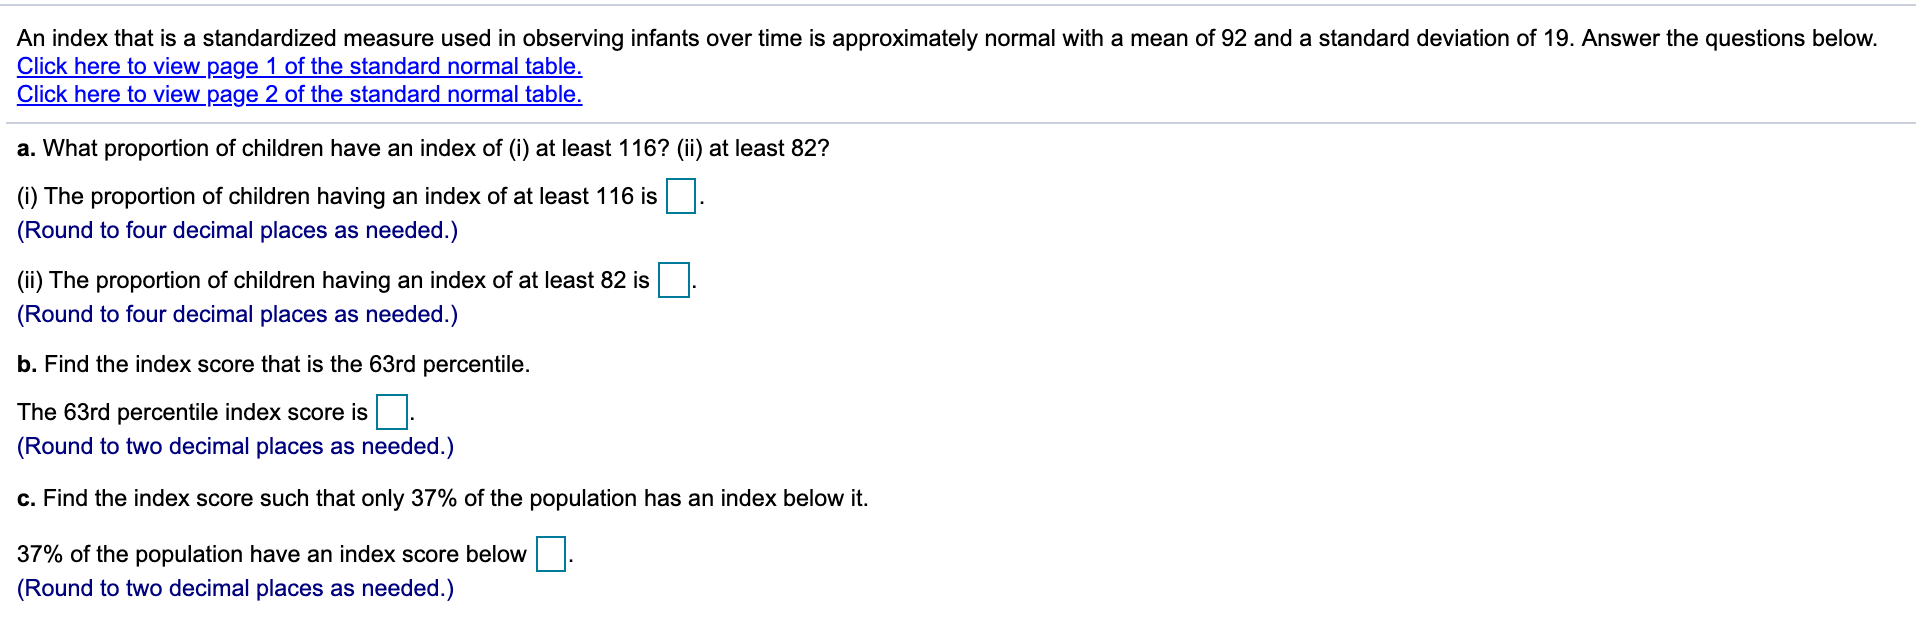Click question b about the 63rd percentile

273,364
